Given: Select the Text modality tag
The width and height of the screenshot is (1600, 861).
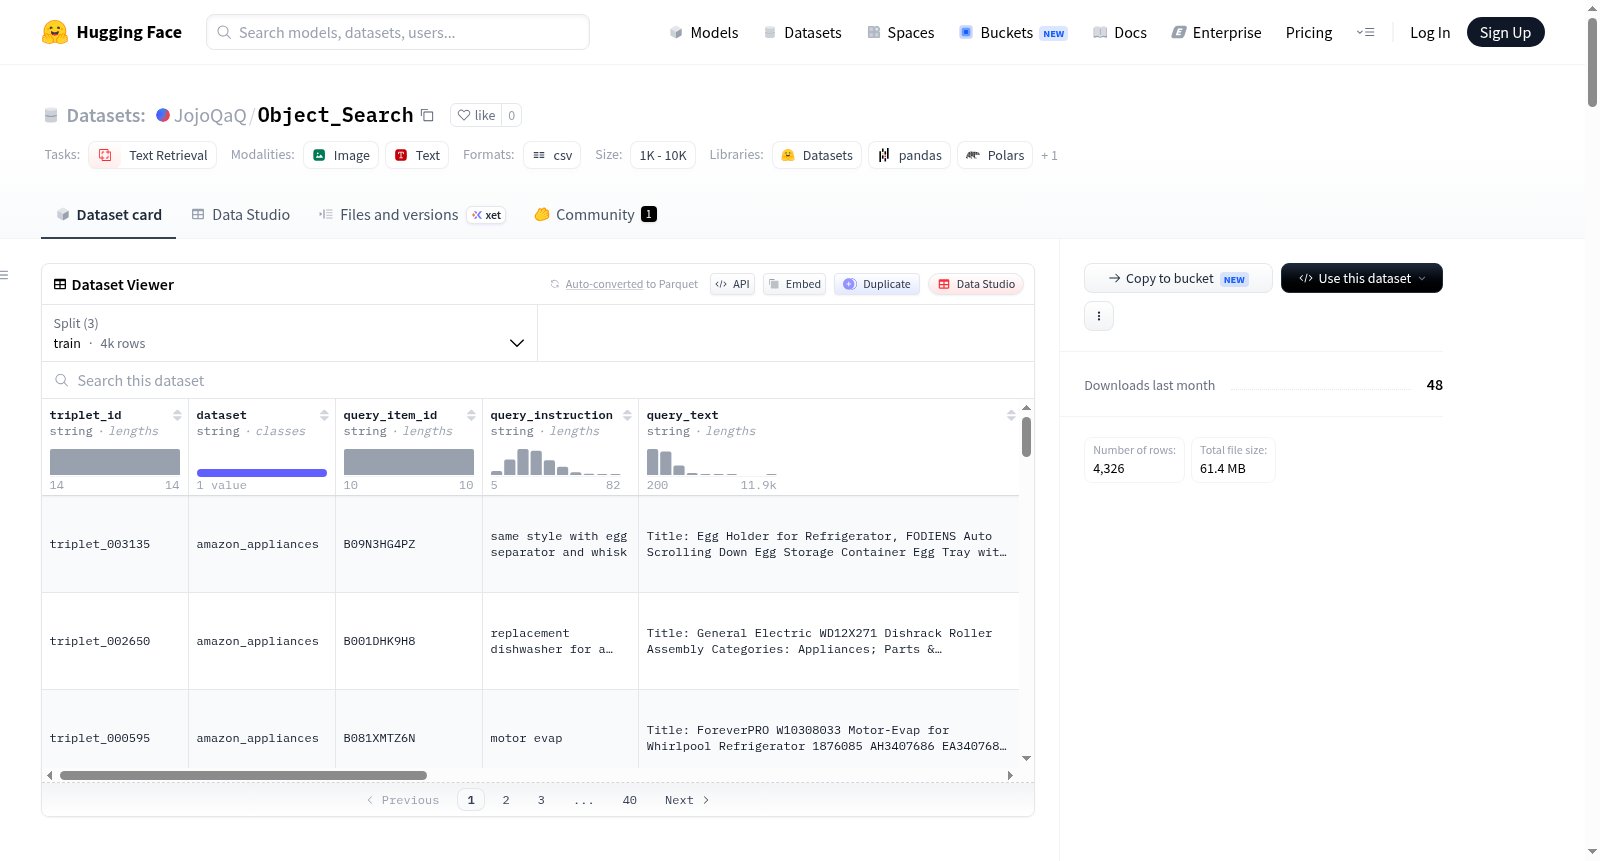Looking at the screenshot, I should [x=417, y=155].
